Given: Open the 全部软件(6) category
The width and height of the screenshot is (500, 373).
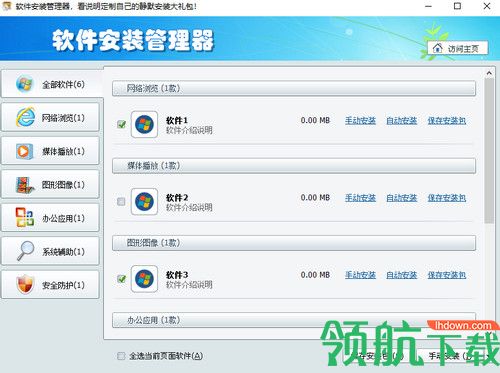Looking at the screenshot, I should pos(52,84).
